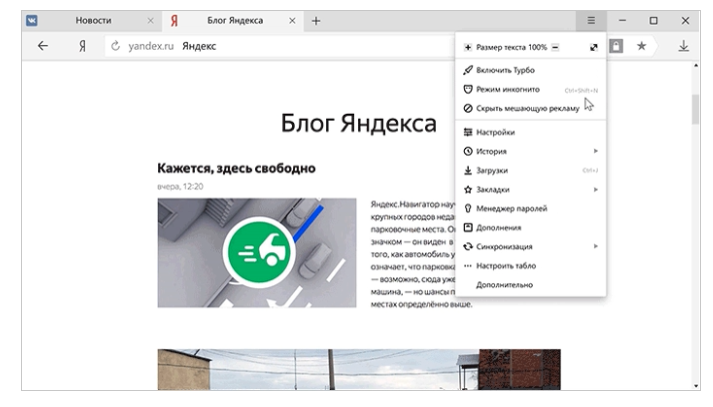The width and height of the screenshot is (713, 407).
Task: Minimize the browser window
Action: click(x=622, y=20)
